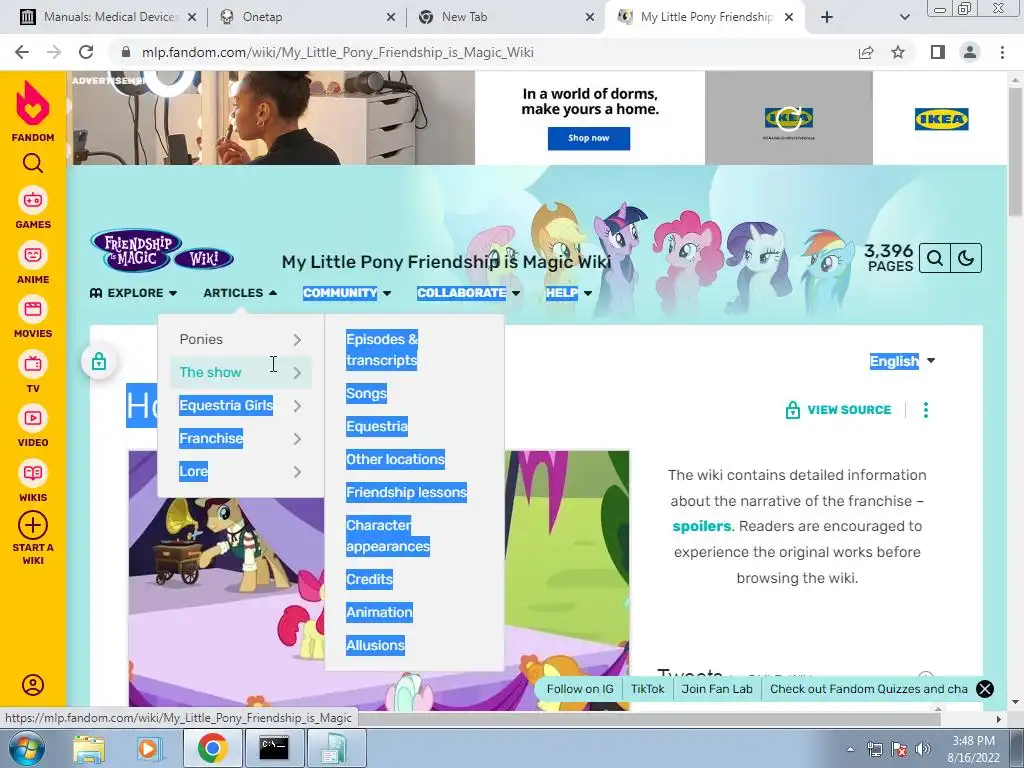
Task: Expand the Ponies submenu
Action: tap(241, 340)
